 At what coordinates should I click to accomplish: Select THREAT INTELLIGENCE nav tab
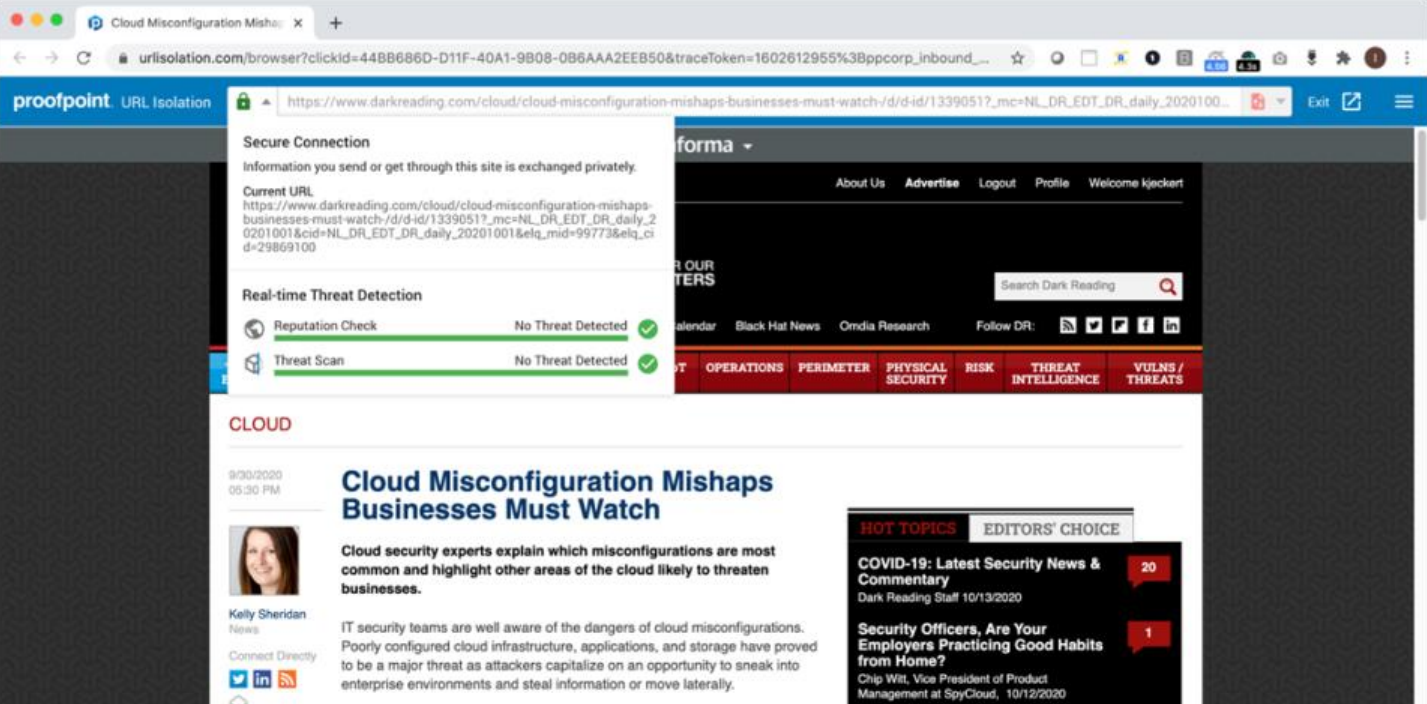pos(1055,372)
